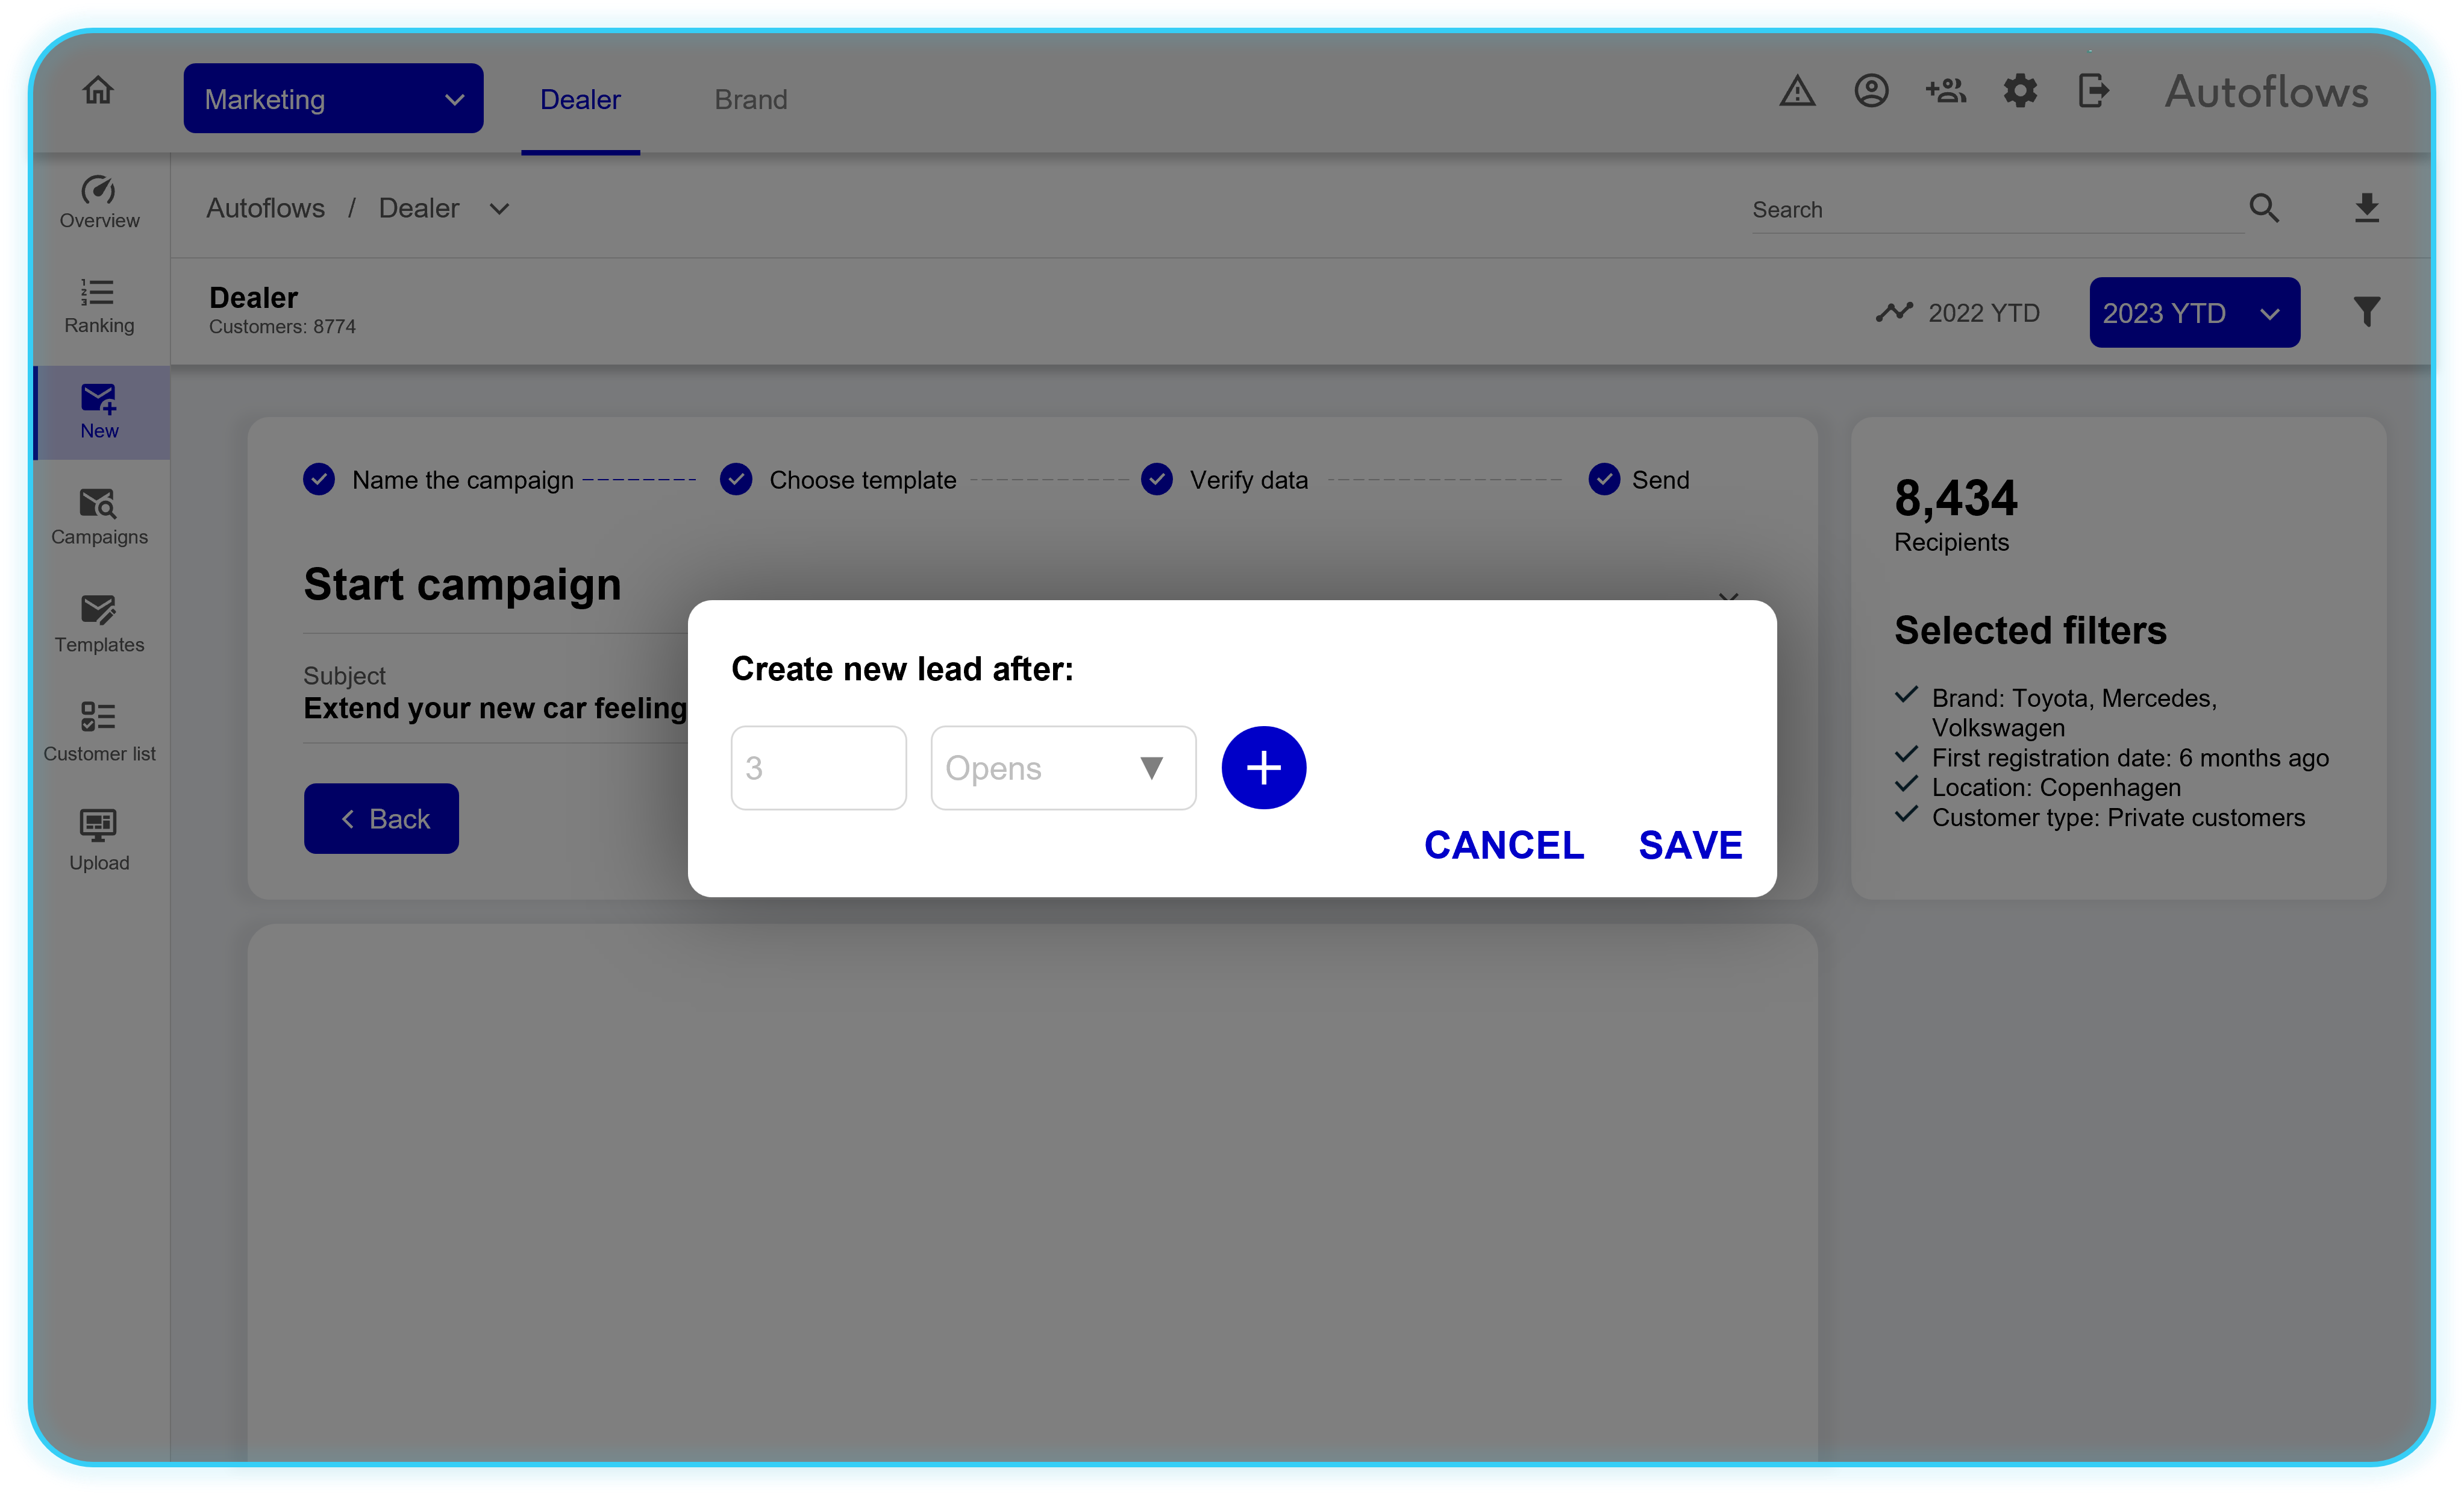Click the SAVE button in dialog
The width and height of the screenshot is (2464, 1495).
click(x=1690, y=846)
